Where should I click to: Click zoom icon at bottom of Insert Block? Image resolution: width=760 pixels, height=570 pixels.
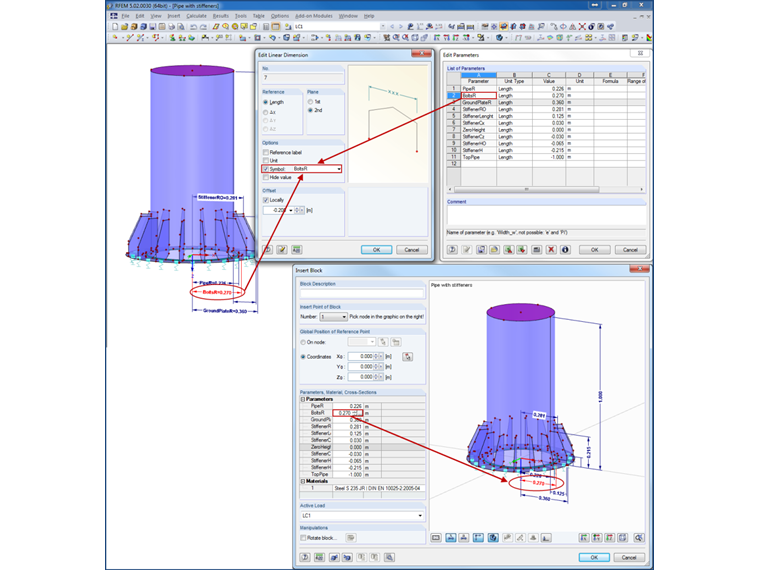(389, 557)
